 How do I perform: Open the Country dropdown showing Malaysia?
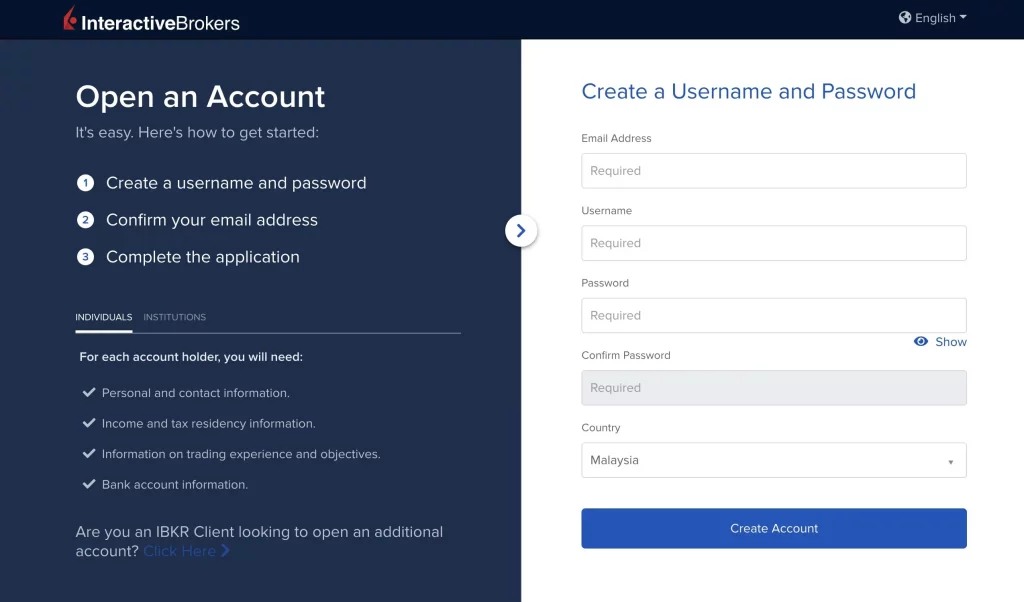pos(773,460)
